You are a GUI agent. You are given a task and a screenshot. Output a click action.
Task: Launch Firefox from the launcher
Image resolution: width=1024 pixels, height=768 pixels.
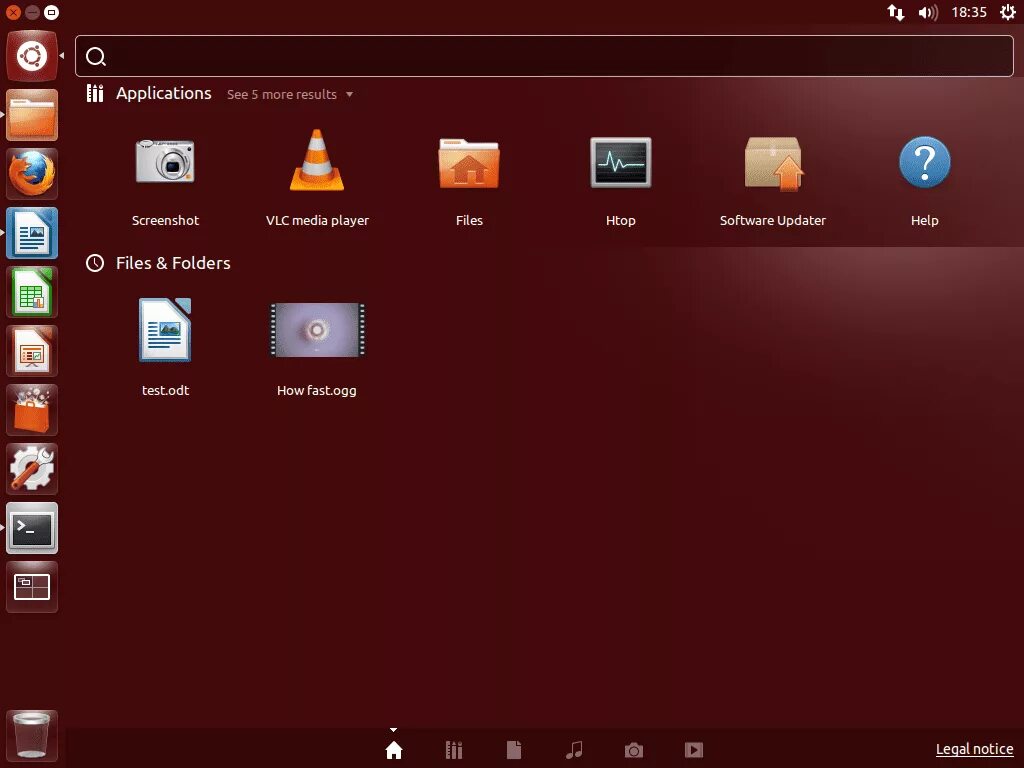32,174
